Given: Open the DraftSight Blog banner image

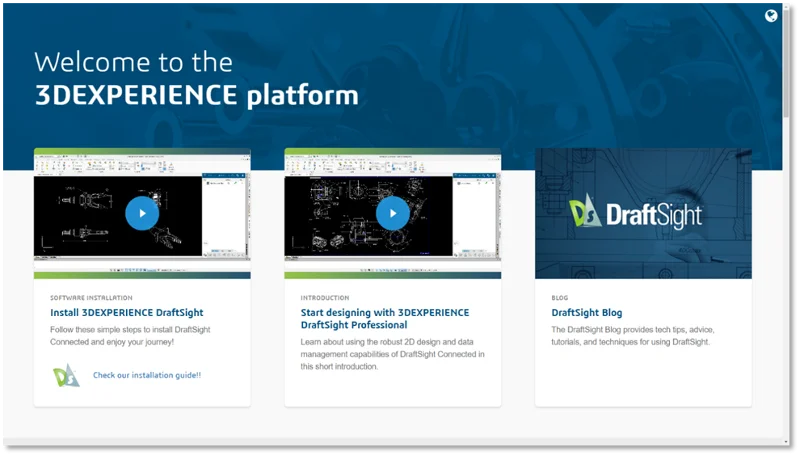Looking at the screenshot, I should click(x=643, y=213).
